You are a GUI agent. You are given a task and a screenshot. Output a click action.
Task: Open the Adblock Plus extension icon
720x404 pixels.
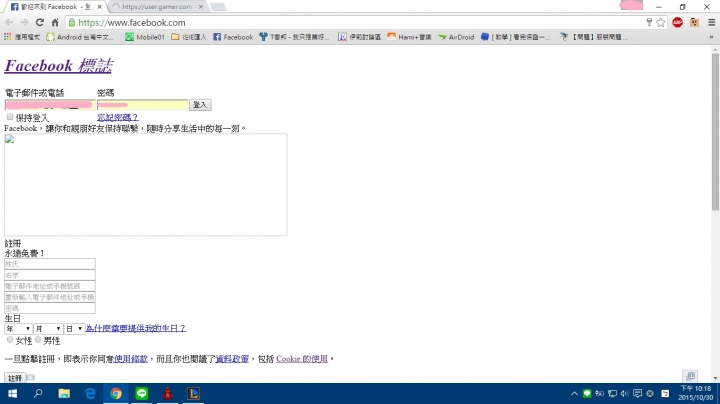pos(677,22)
